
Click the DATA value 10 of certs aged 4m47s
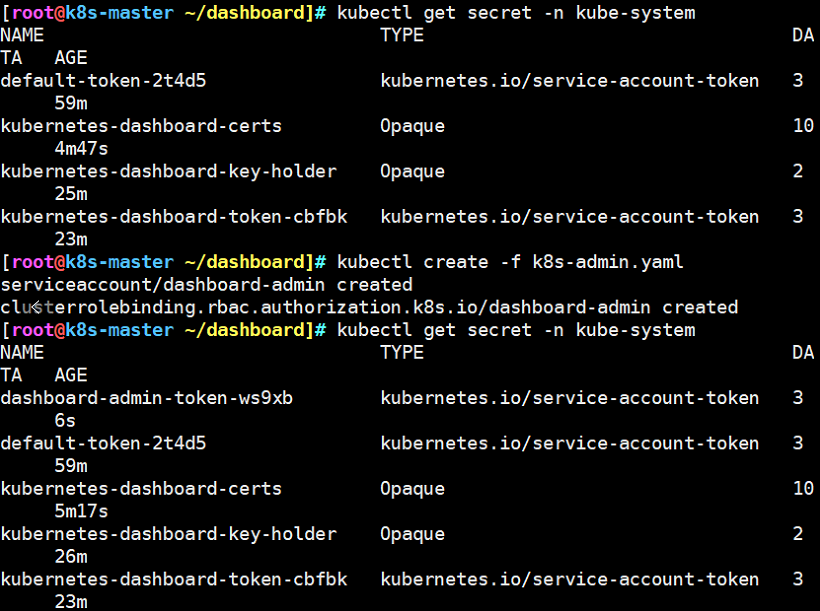(x=803, y=126)
